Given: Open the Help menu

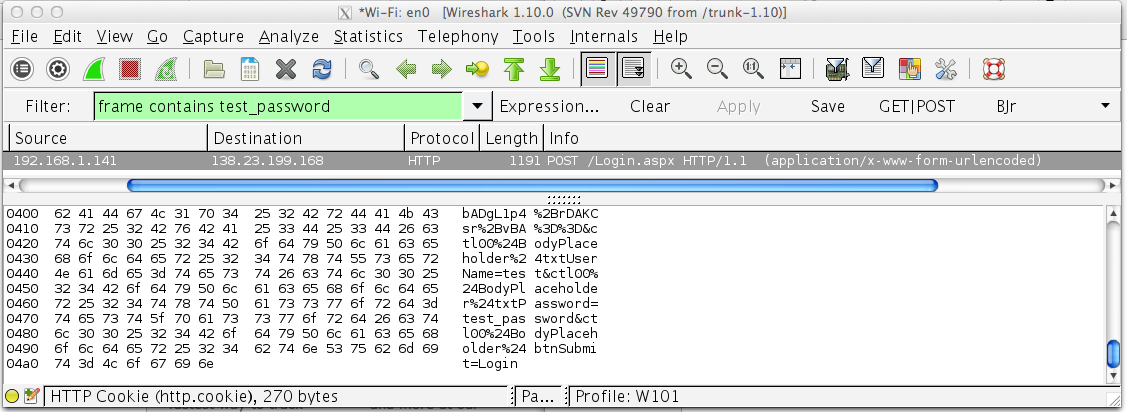Looking at the screenshot, I should click(671, 36).
